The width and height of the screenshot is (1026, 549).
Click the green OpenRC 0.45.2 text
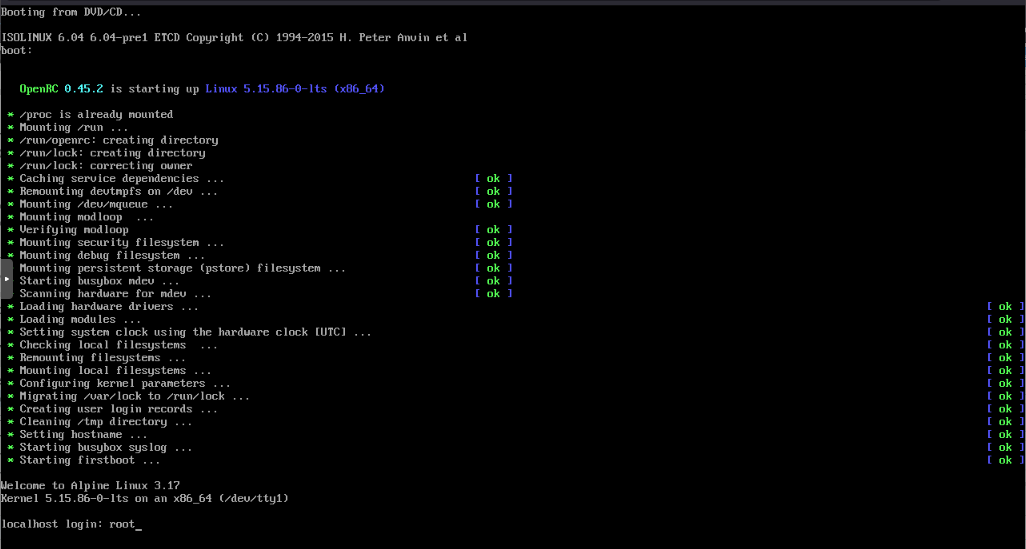(x=56, y=89)
